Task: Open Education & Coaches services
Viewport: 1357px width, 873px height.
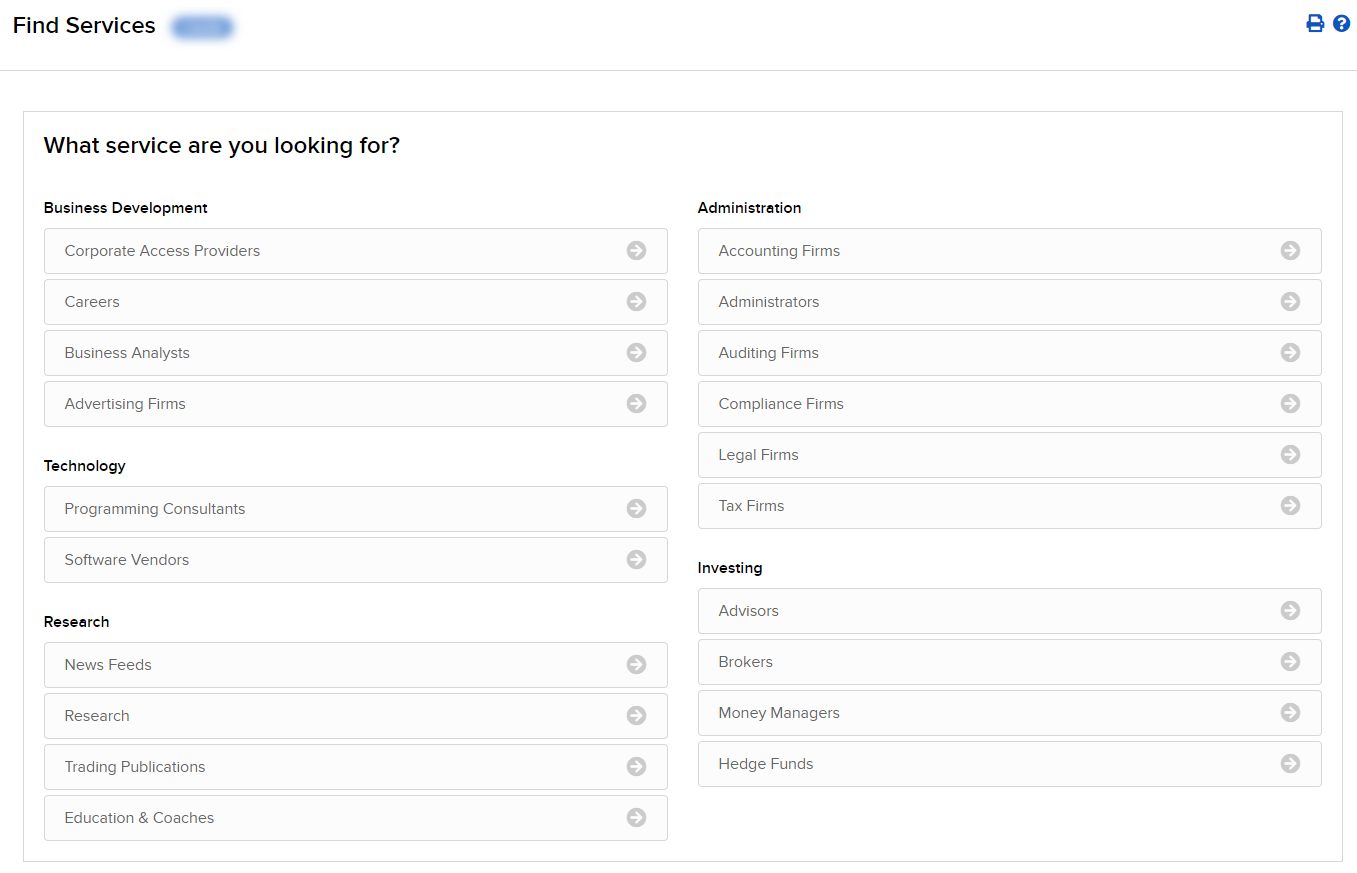Action: pyautogui.click(x=139, y=818)
